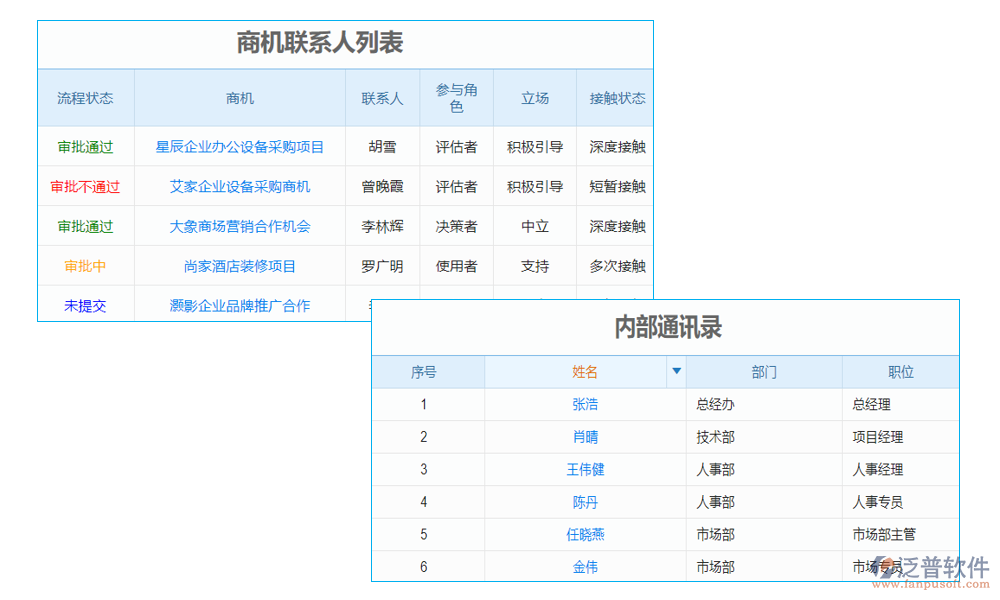
Task: Select the 商机 column header
Action: (x=240, y=97)
